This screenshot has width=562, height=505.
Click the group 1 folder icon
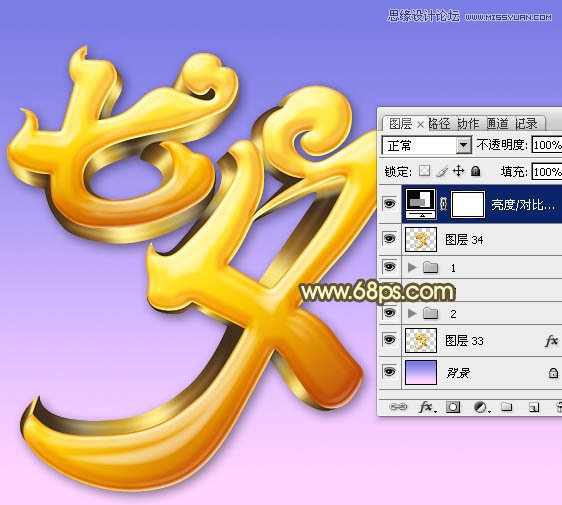pyautogui.click(x=430, y=267)
